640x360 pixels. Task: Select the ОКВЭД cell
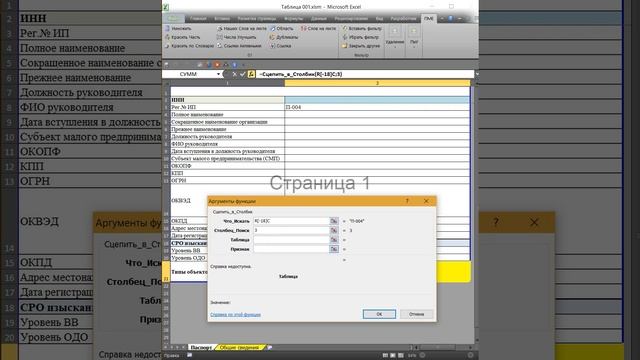tap(227, 200)
